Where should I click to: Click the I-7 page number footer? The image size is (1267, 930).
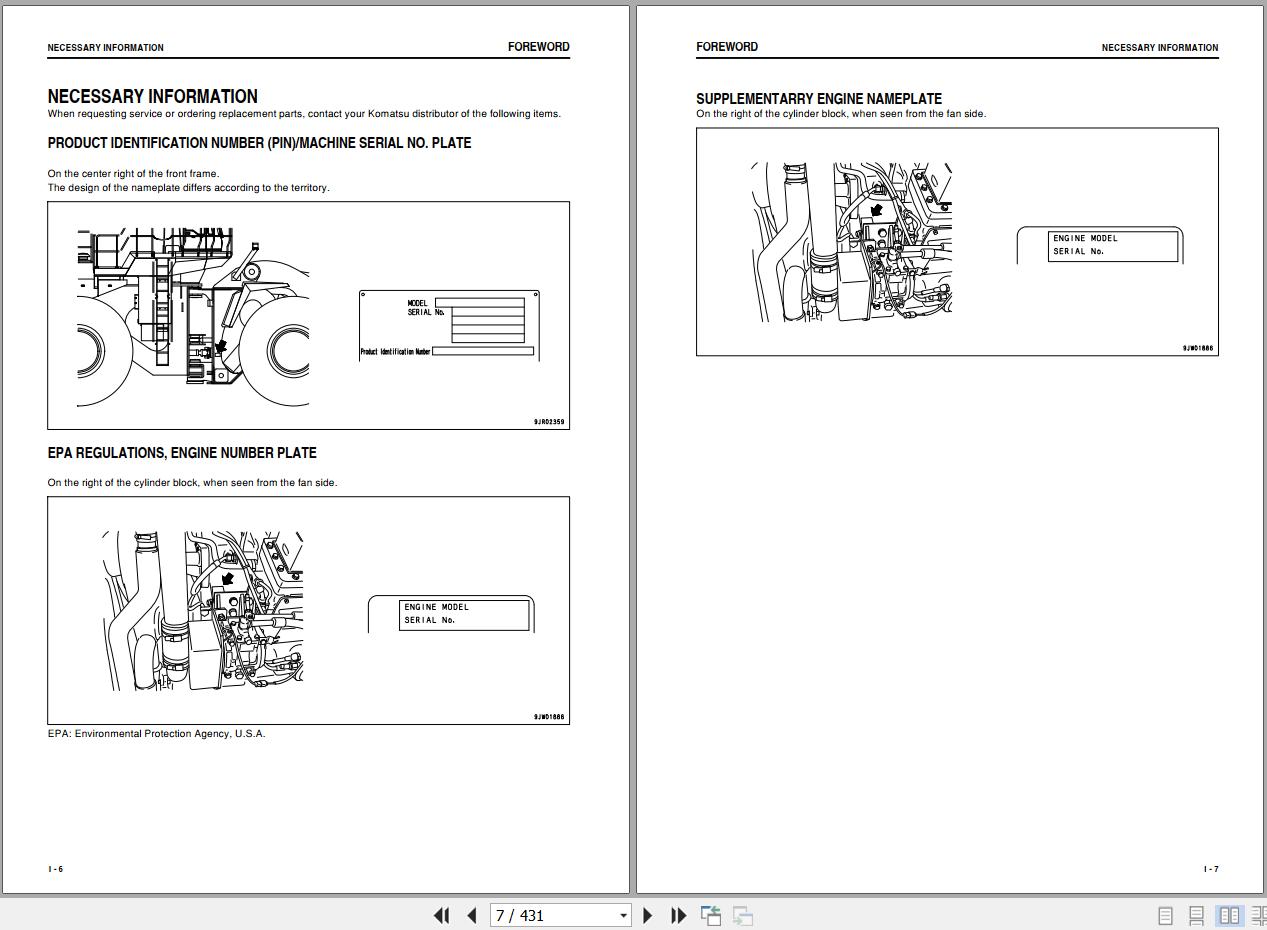1211,869
